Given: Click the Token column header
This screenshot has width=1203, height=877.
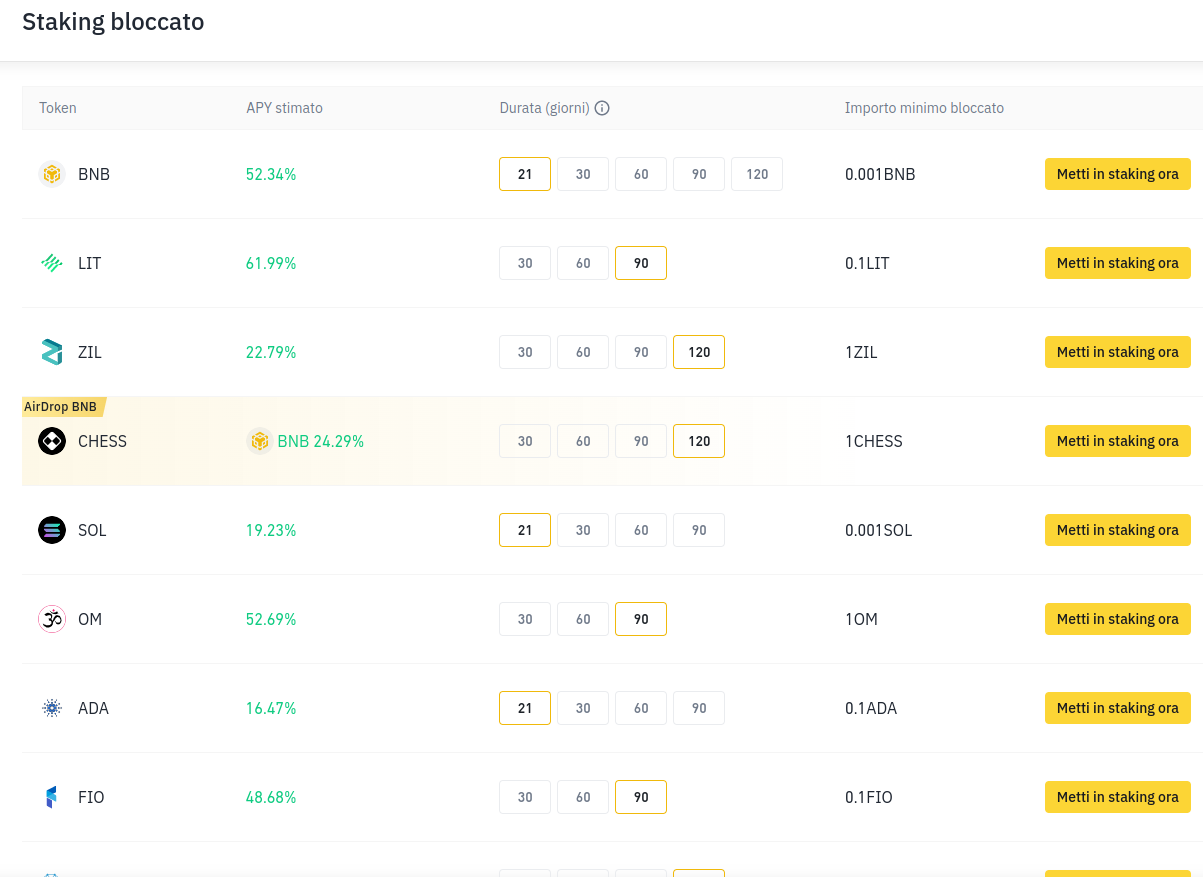Looking at the screenshot, I should click(58, 108).
